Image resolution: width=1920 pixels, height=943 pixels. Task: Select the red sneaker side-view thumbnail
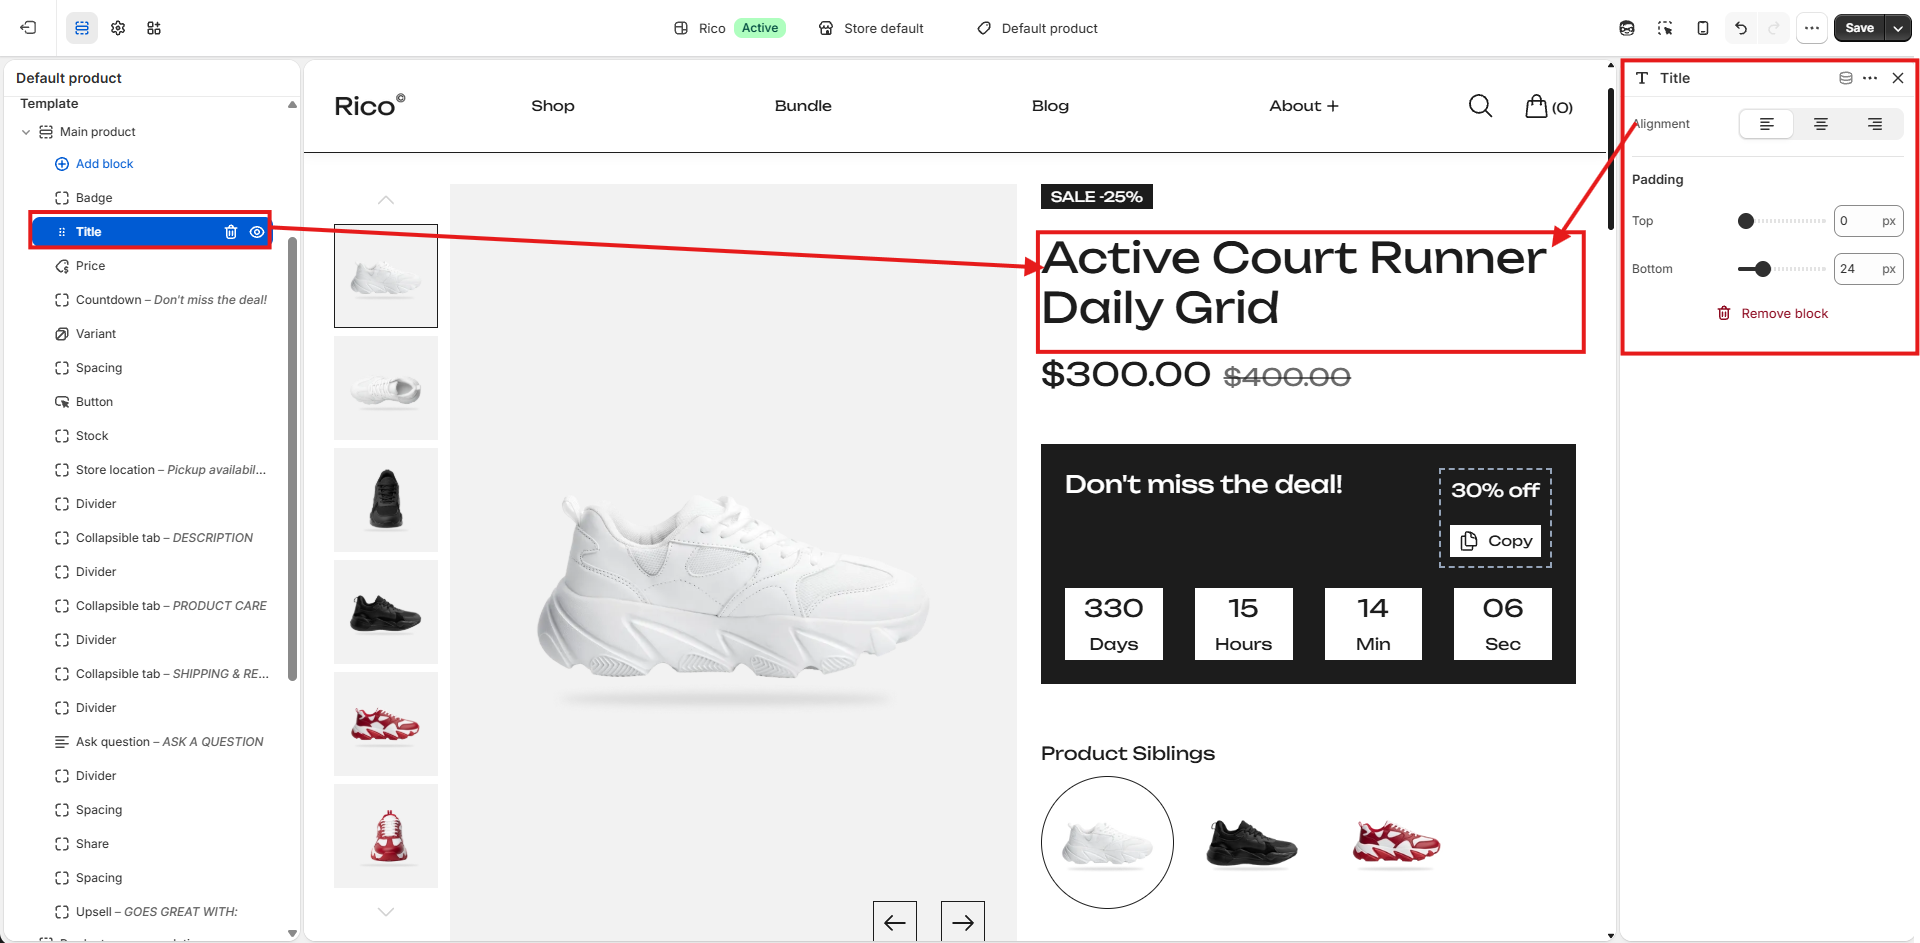(x=386, y=724)
